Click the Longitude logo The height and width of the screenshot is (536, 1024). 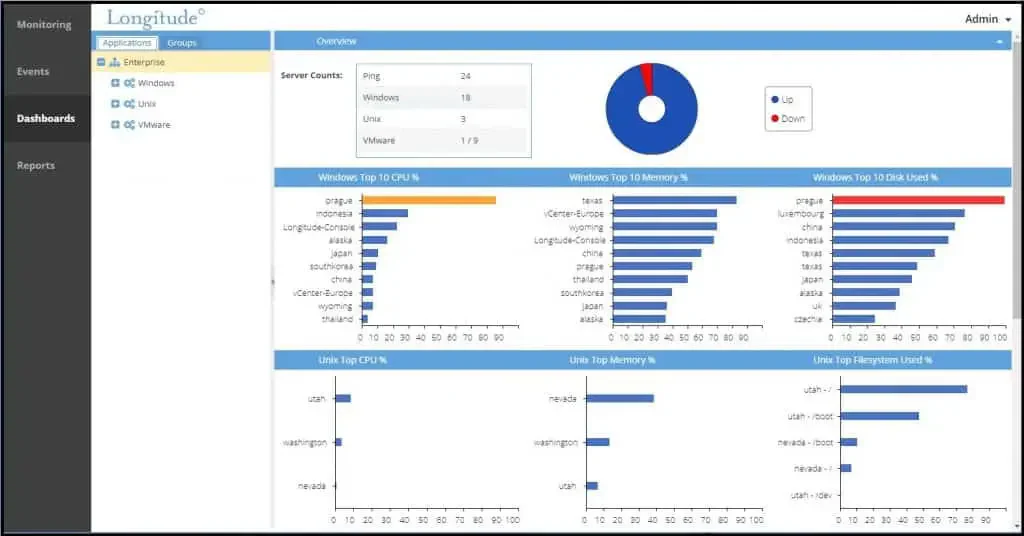pos(155,18)
